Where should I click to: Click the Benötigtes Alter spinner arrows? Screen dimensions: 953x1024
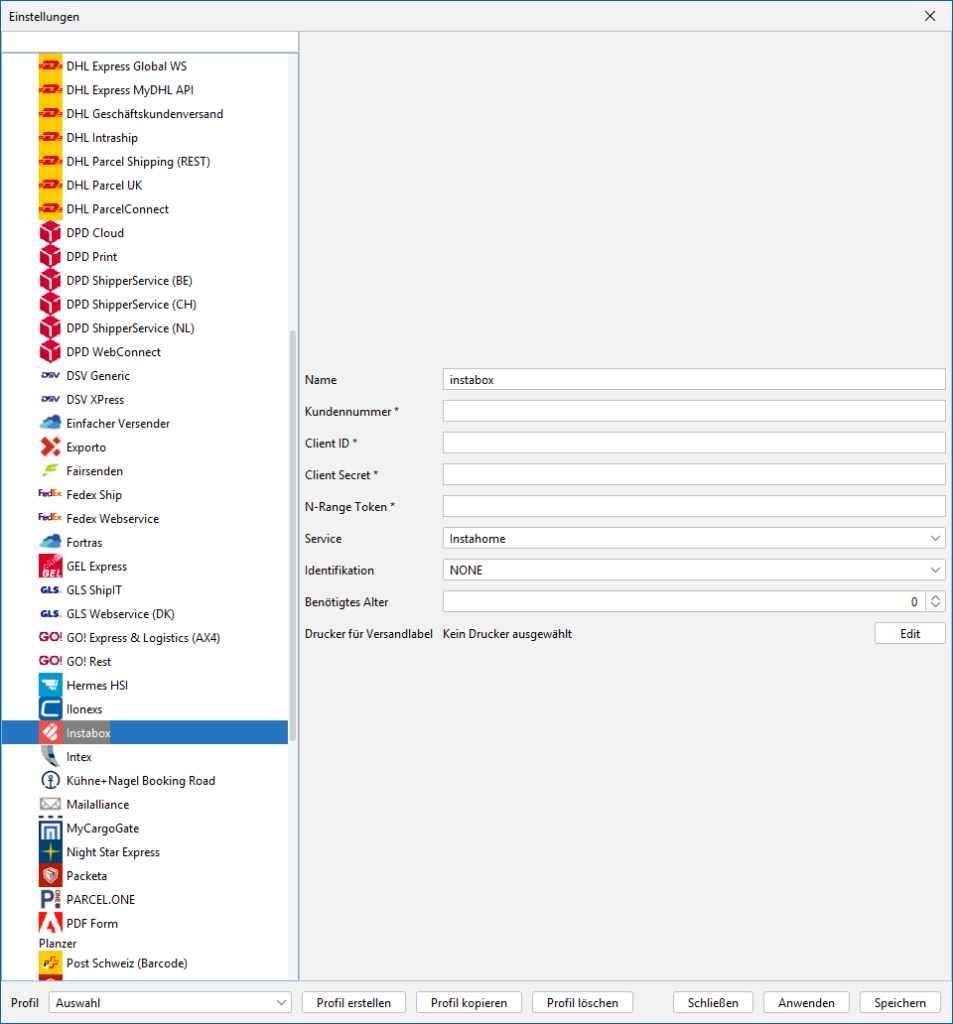click(x=935, y=602)
